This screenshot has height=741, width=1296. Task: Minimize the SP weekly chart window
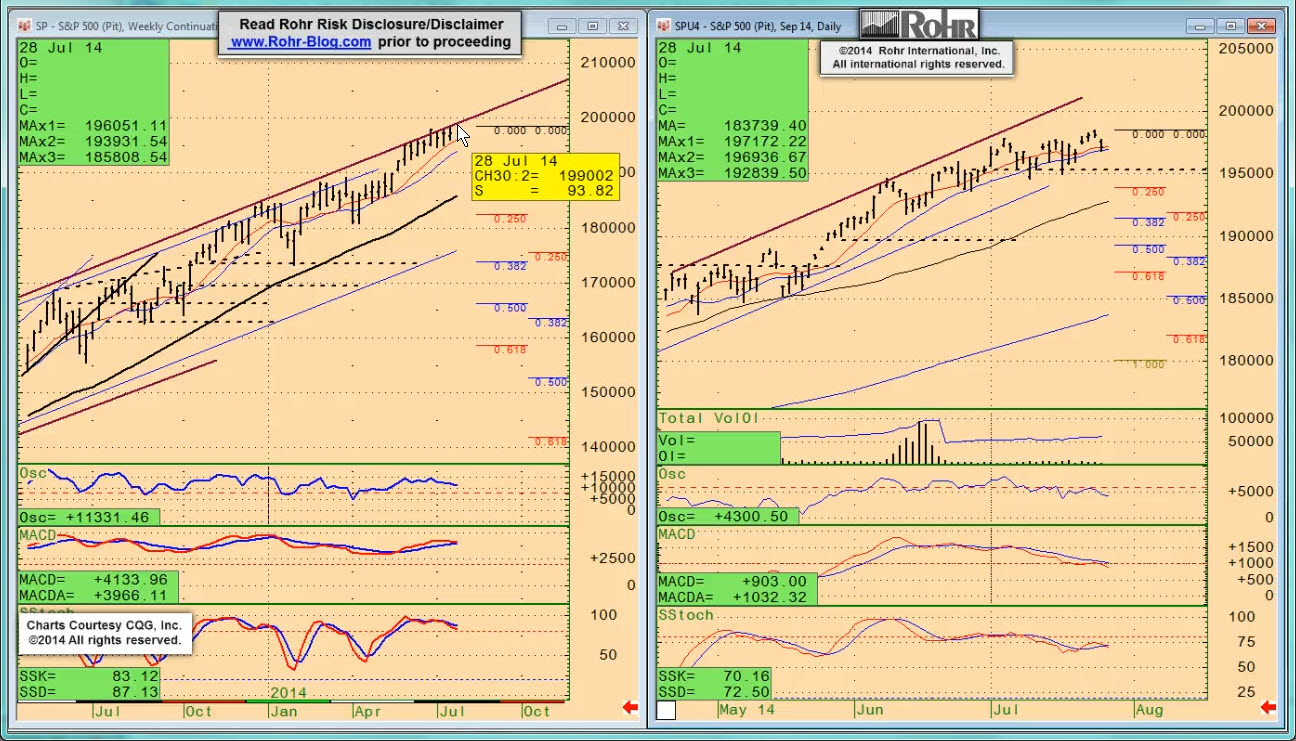pos(563,26)
